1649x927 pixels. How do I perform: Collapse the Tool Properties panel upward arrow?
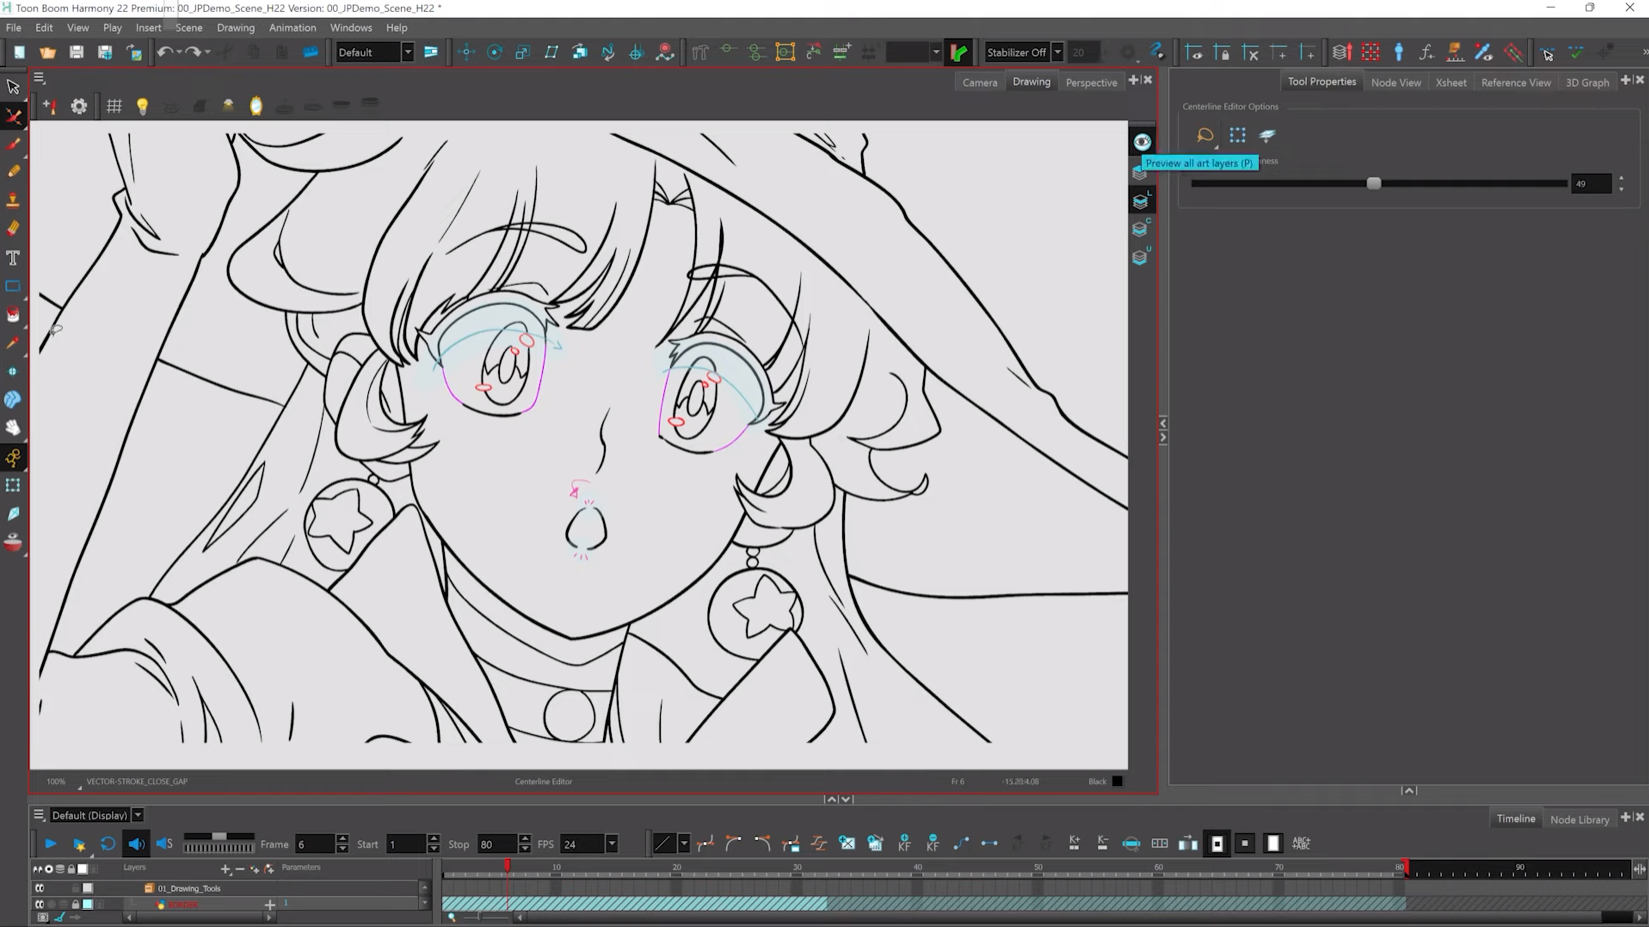[x=1409, y=790]
